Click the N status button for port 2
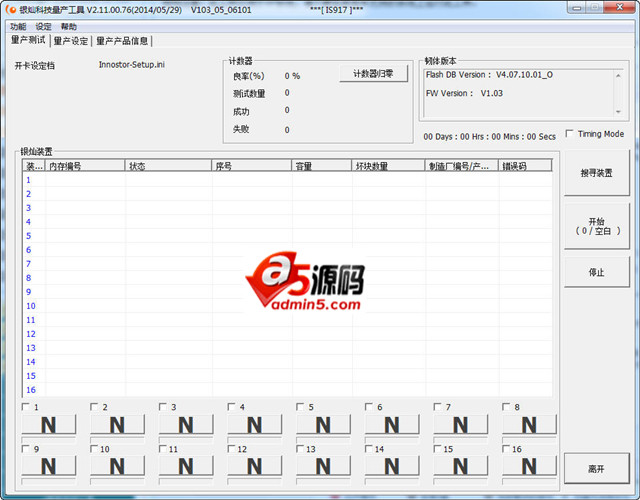The height and width of the screenshot is (500, 640). [117, 424]
